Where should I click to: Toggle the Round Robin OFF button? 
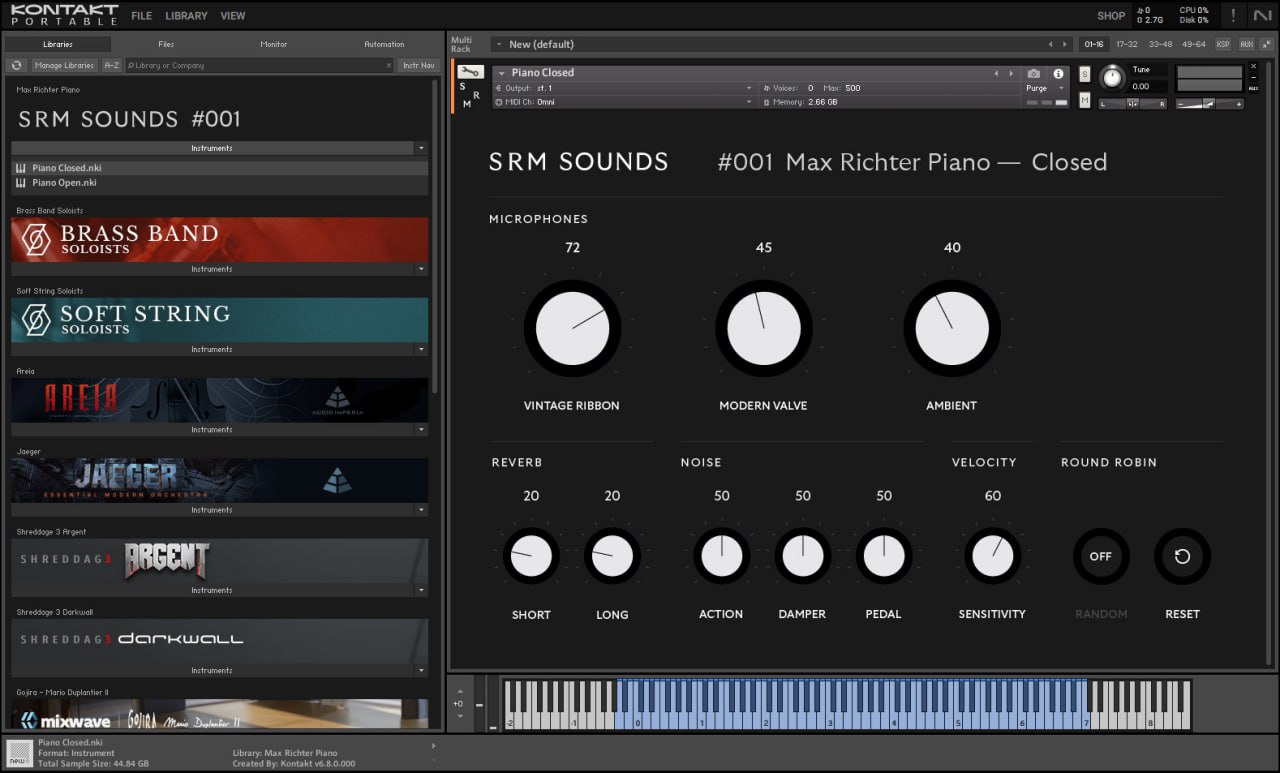point(1100,557)
